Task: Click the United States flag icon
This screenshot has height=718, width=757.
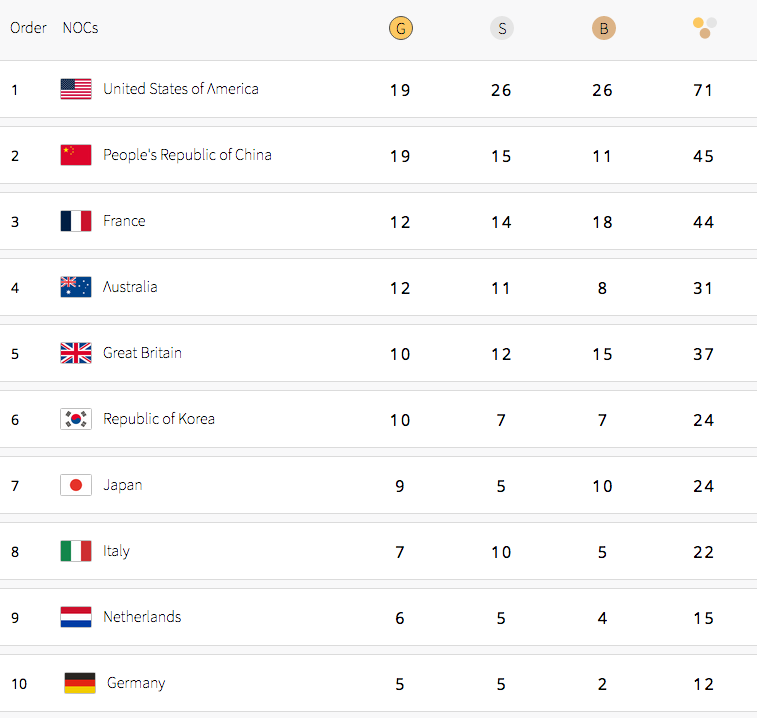Action: (x=76, y=89)
